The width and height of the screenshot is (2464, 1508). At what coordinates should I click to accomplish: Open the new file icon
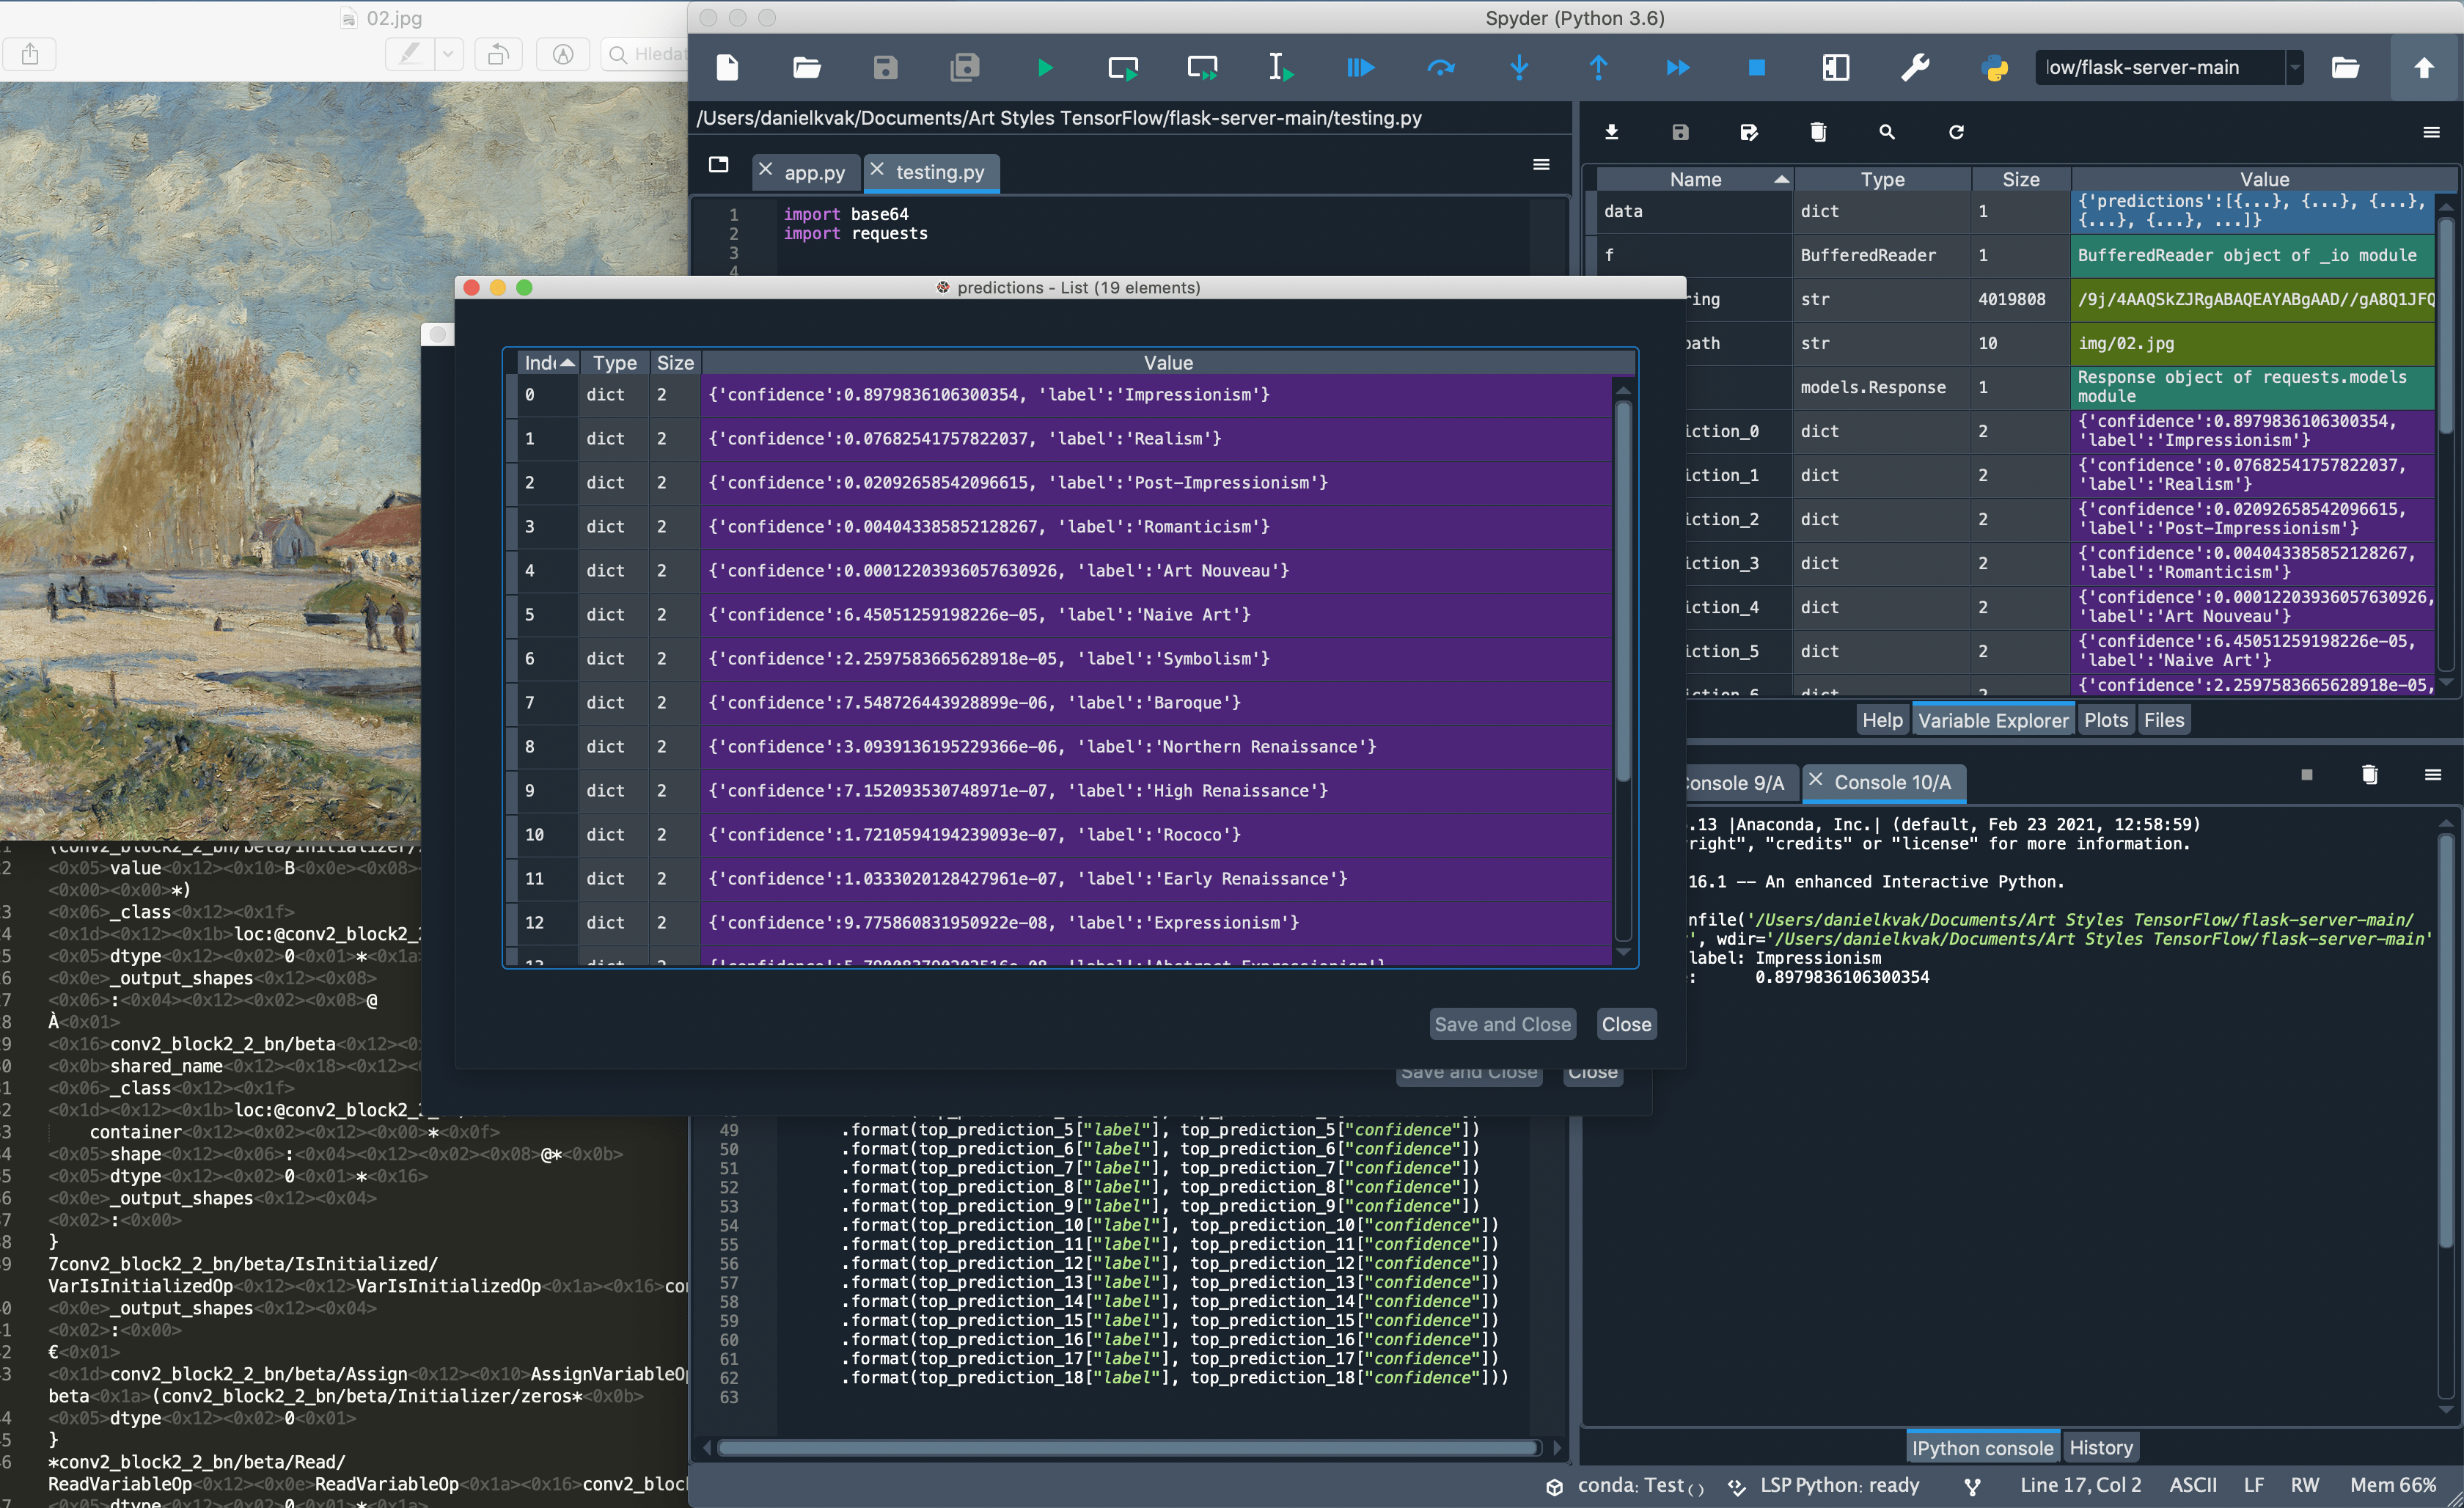tap(727, 68)
